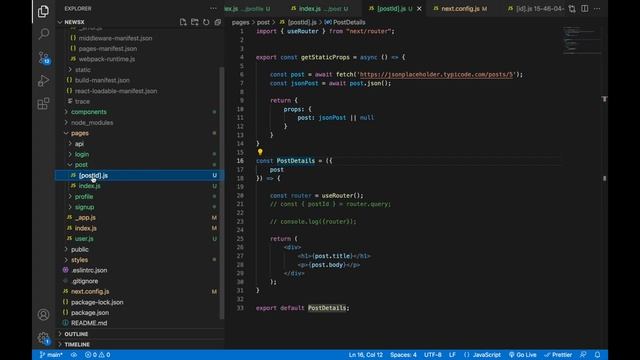640x360 pixels.
Task: Switch to the index.js post tab
Action: (320, 9)
